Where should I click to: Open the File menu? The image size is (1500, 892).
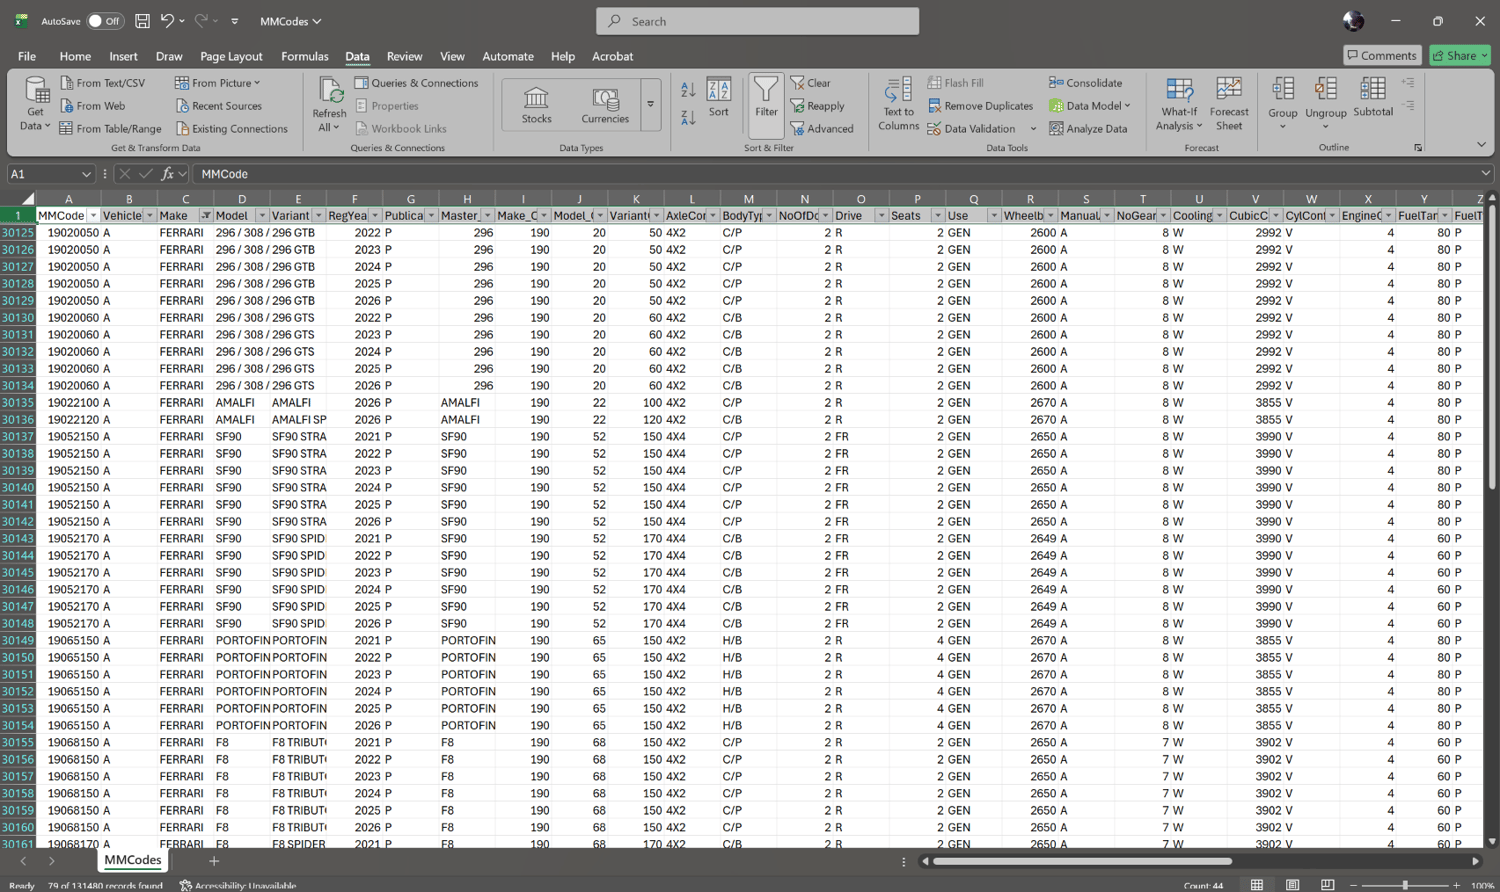(x=27, y=56)
